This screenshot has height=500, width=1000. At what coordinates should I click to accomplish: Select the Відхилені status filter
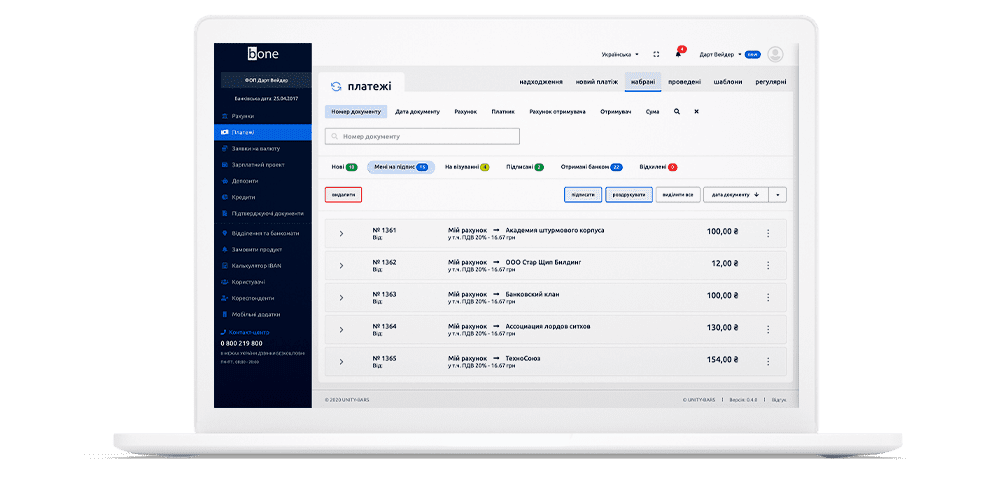coord(658,167)
